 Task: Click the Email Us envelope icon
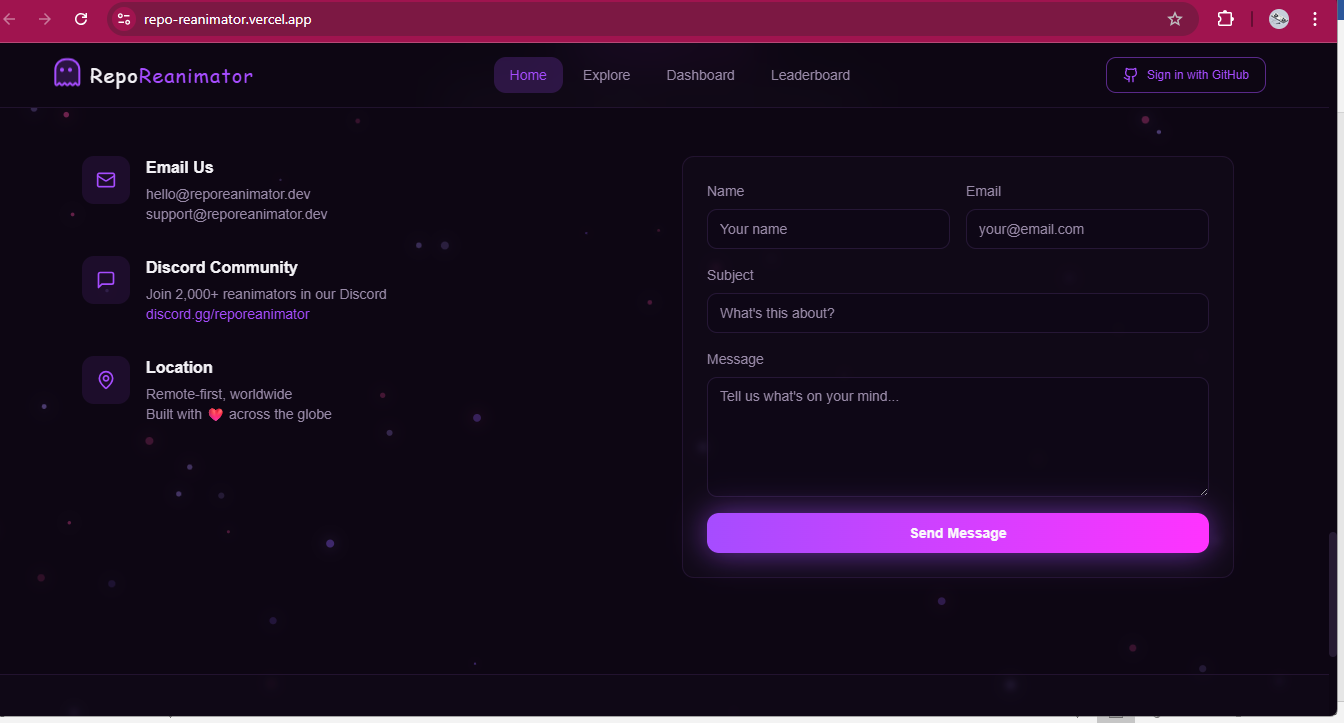(106, 180)
